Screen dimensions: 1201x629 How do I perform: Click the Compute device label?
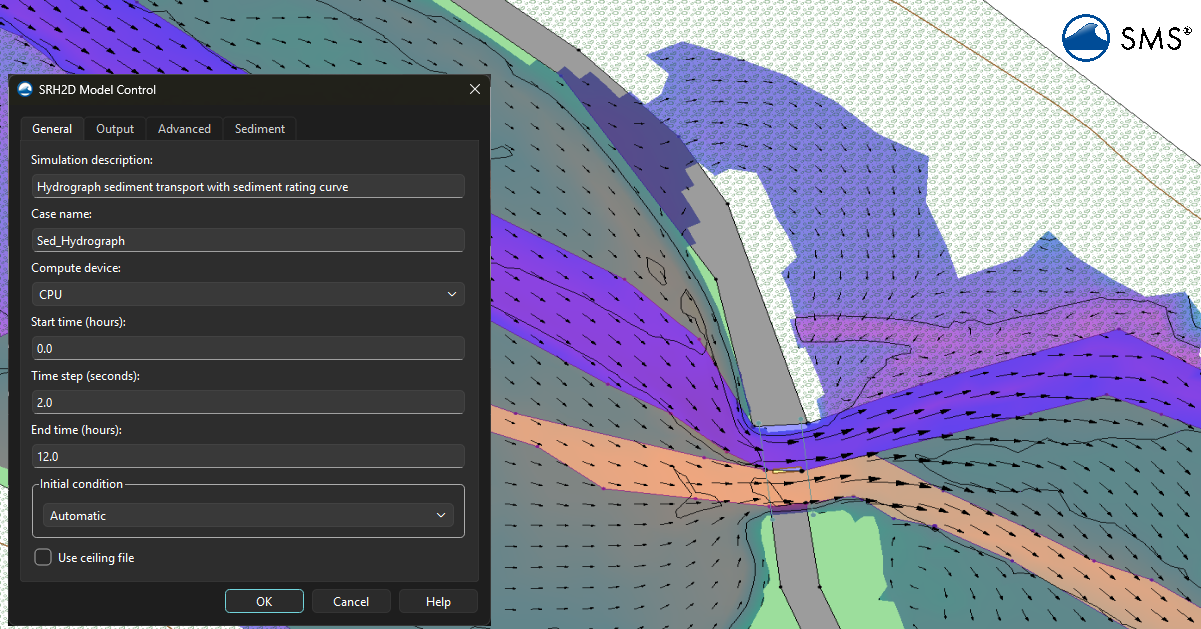[x=77, y=268]
